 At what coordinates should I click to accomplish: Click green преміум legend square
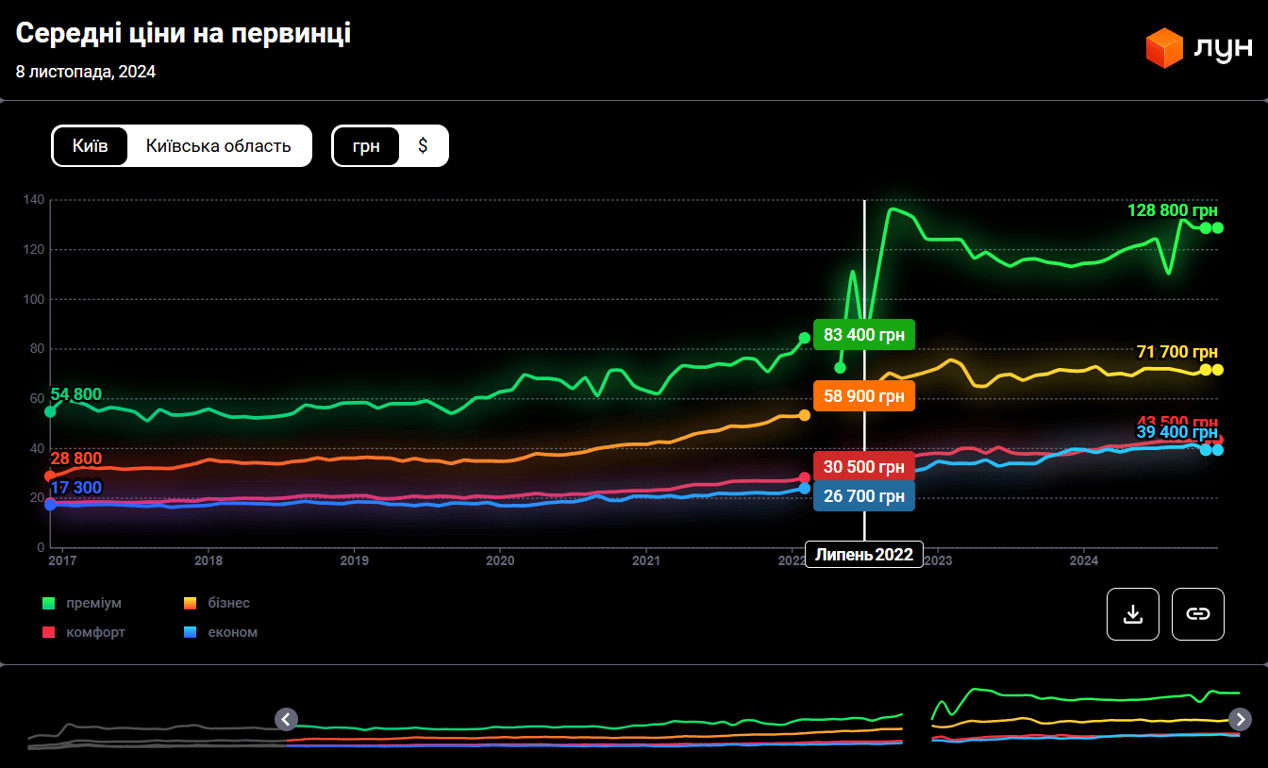point(48,603)
